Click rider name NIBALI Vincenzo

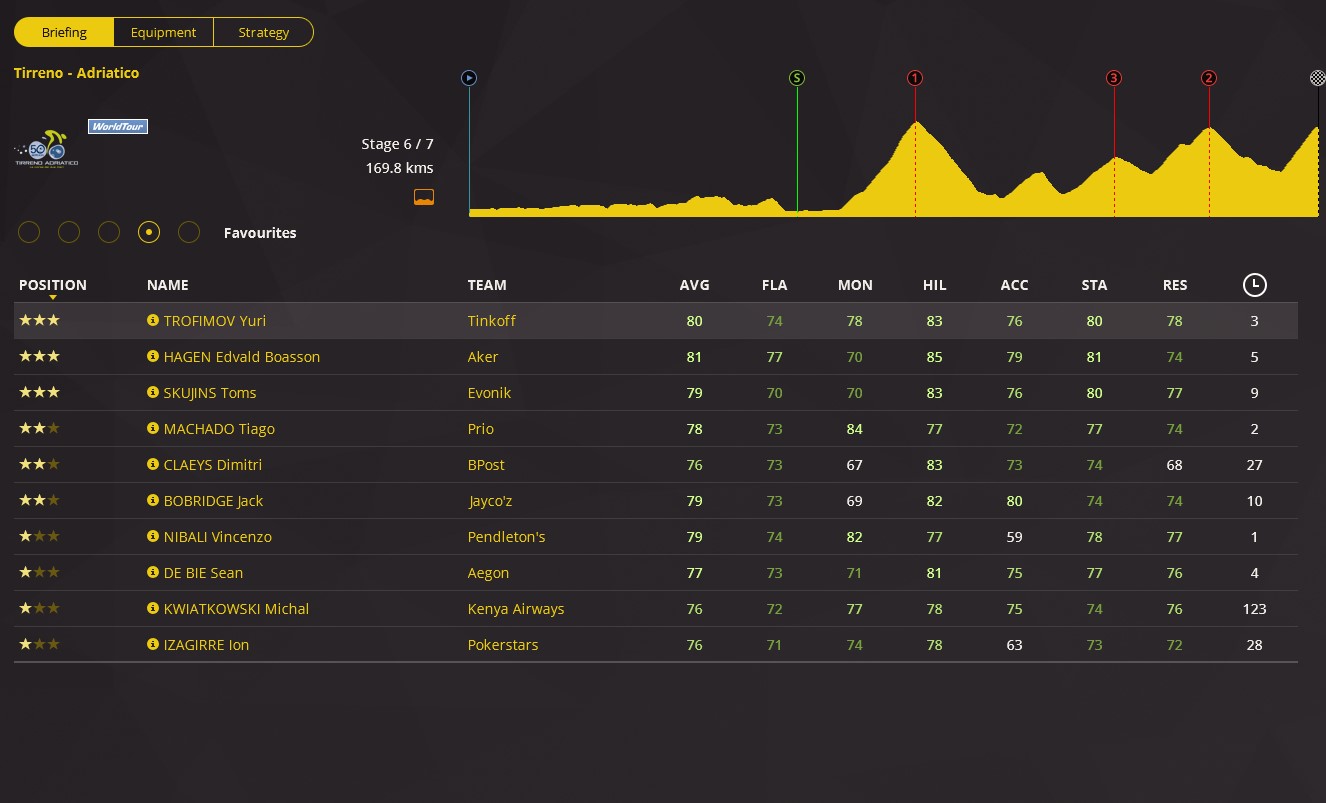pos(218,537)
